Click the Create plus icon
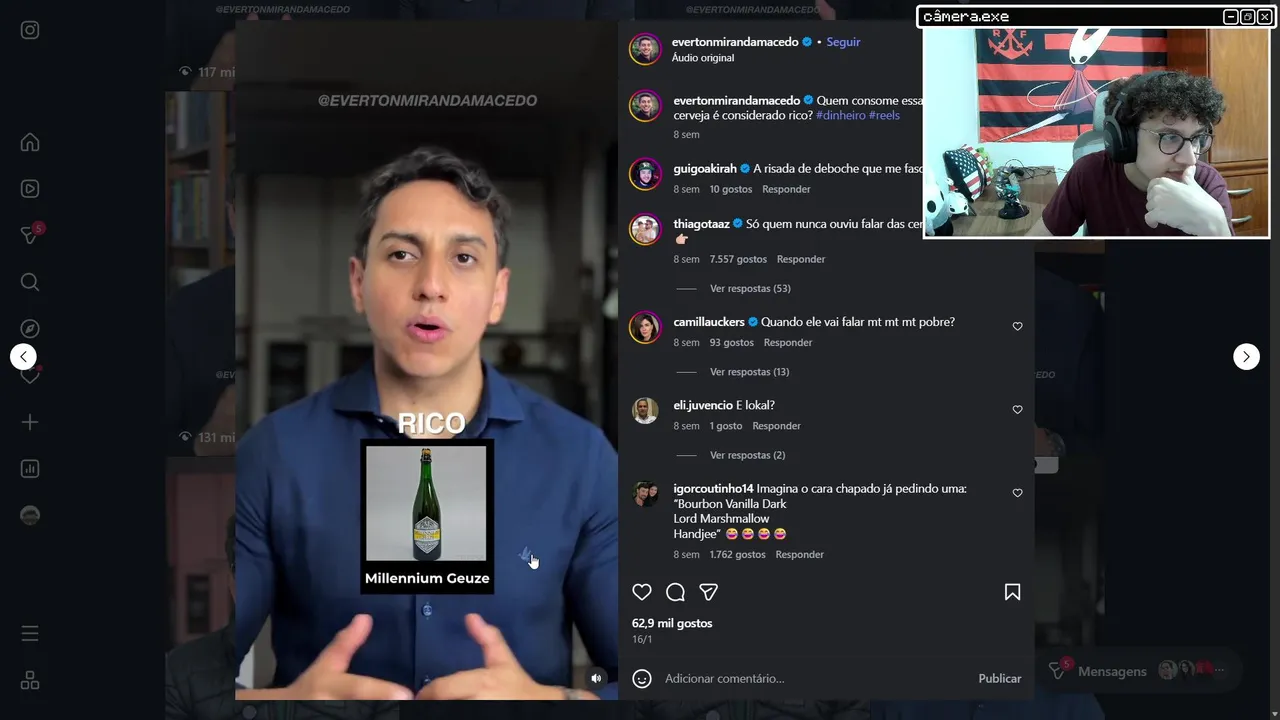Viewport: 1280px width, 720px height. (30, 422)
